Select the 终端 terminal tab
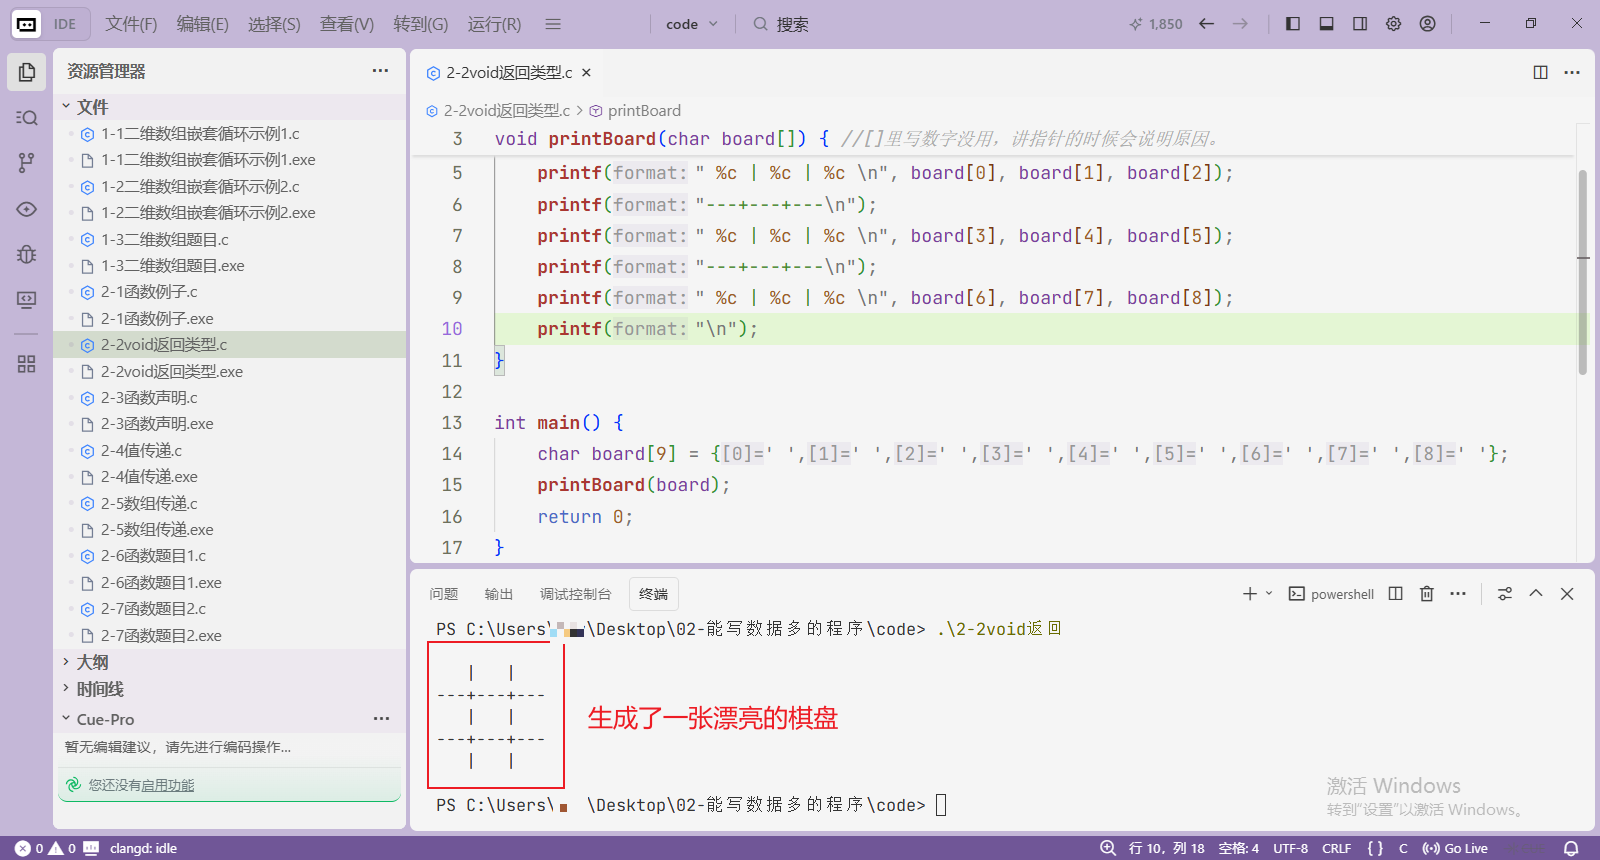The height and width of the screenshot is (860, 1600). 653,594
